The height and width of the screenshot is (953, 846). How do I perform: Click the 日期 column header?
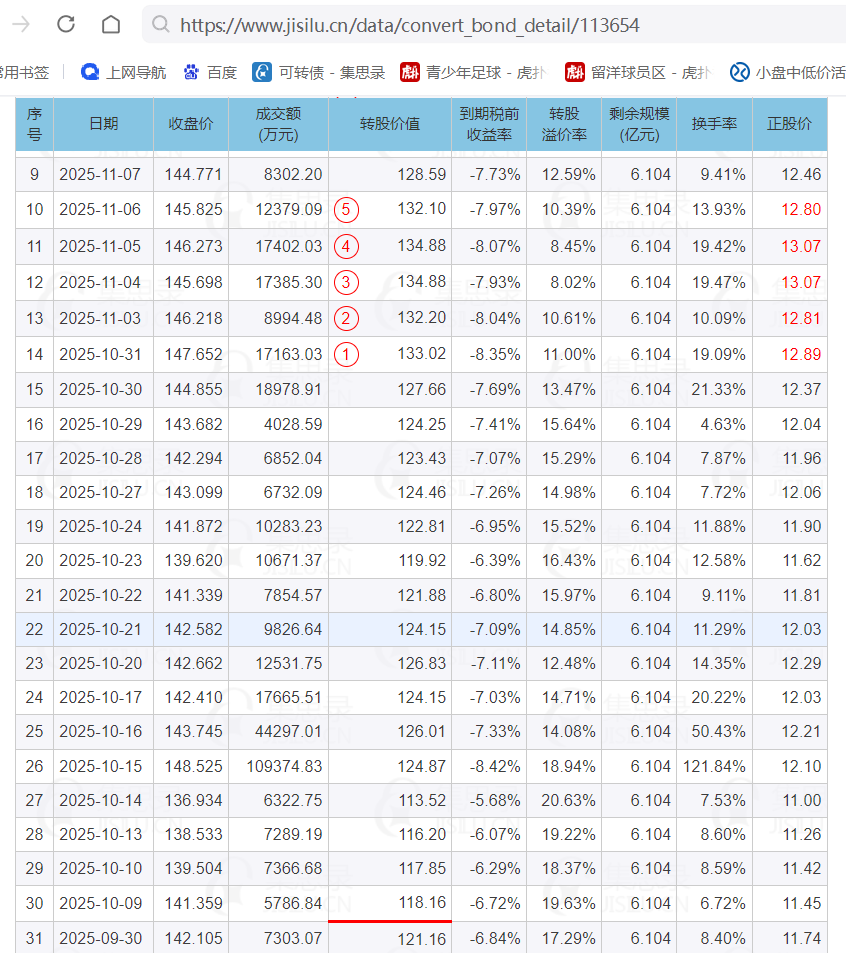[103, 124]
